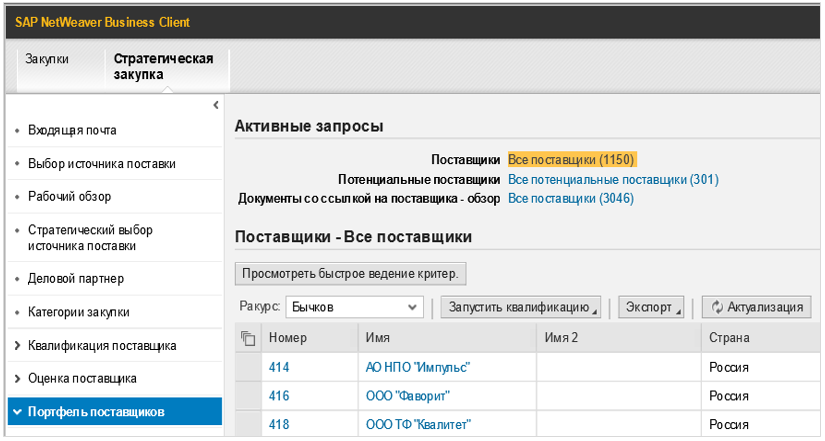Image resolution: width=825 pixels, height=441 pixels.
Task: Open the Все поставщики (3046) link
Action: (x=570, y=198)
